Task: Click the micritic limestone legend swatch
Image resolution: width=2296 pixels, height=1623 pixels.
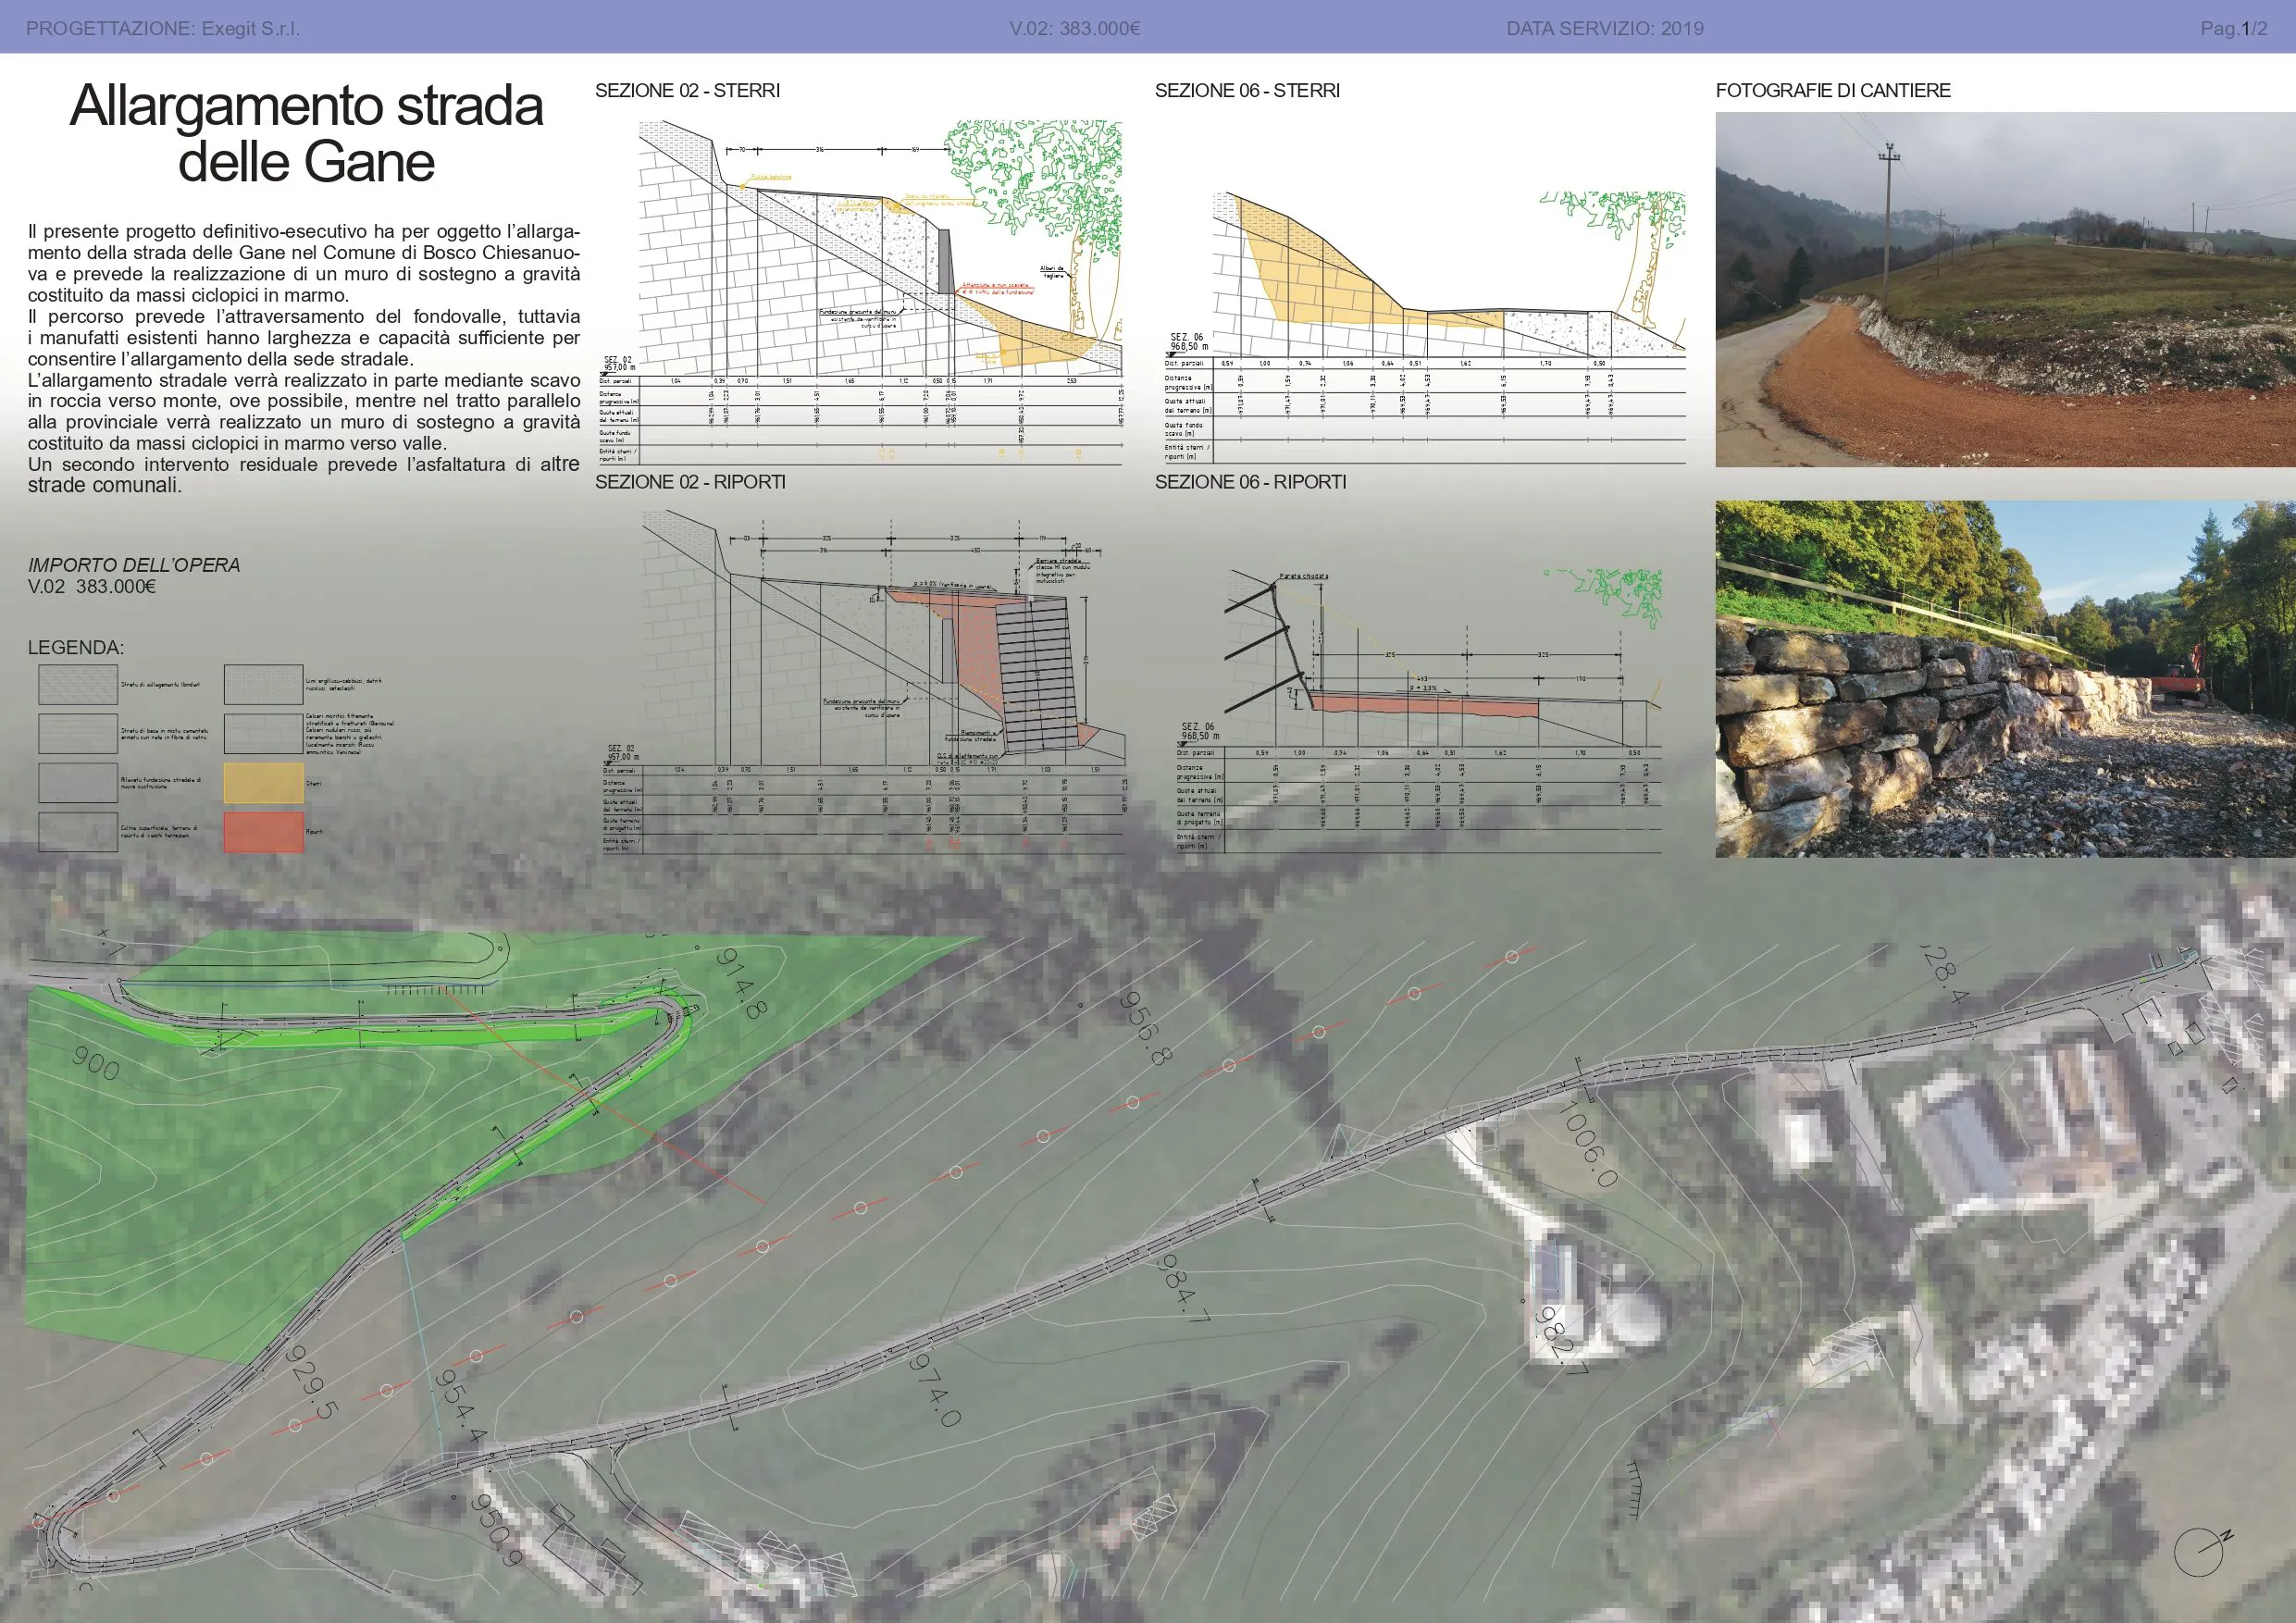Action: (263, 733)
